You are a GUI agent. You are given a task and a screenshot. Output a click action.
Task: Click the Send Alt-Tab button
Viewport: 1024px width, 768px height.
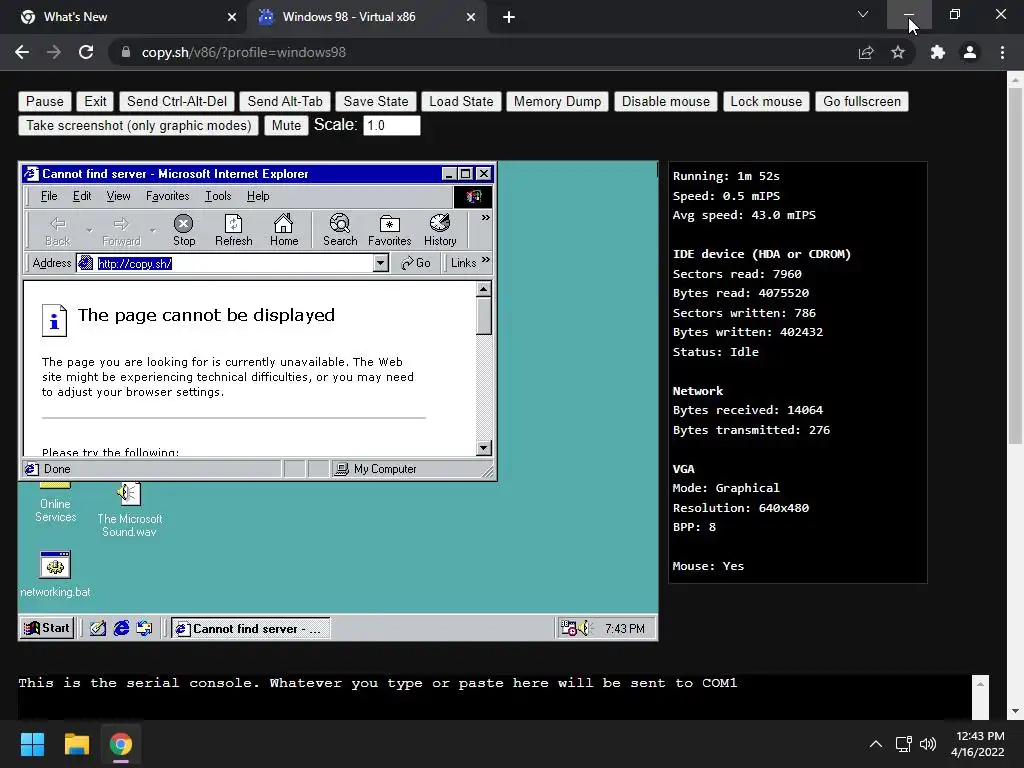pyautogui.click(x=285, y=101)
